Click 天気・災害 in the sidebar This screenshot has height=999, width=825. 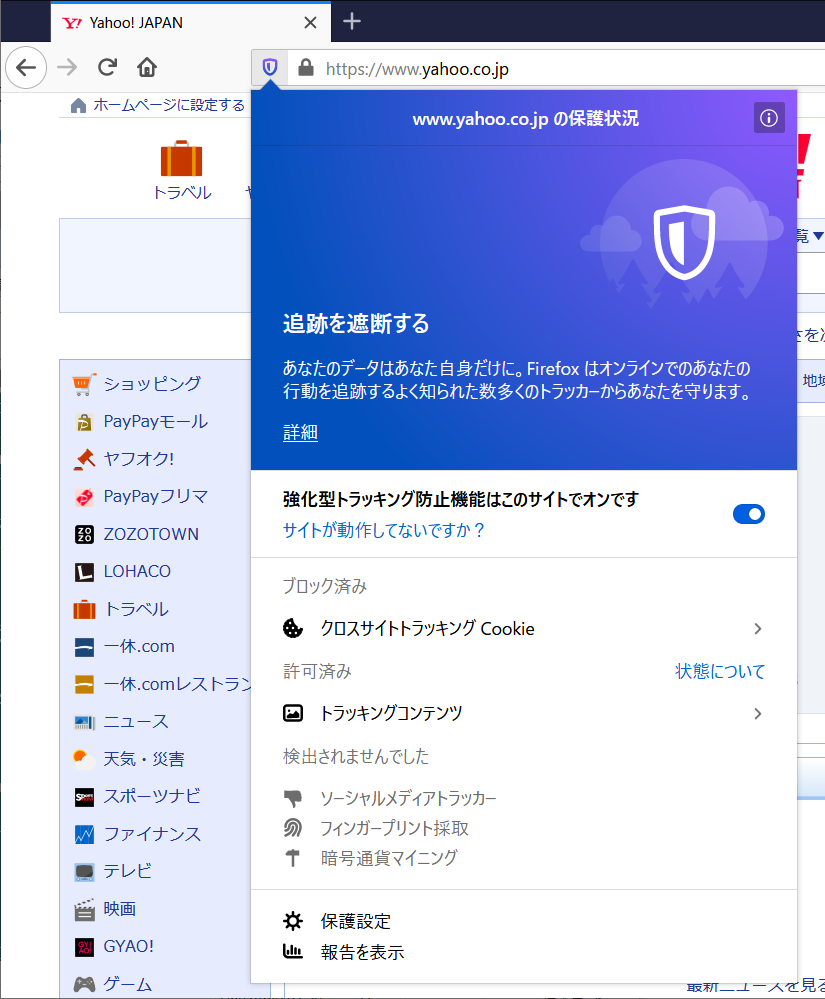144,759
